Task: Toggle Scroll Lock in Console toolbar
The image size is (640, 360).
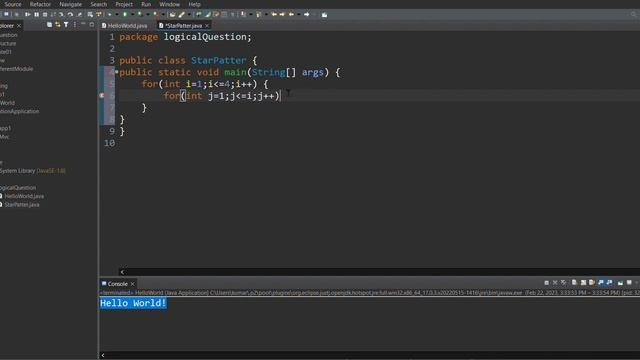Action: pos(583,282)
